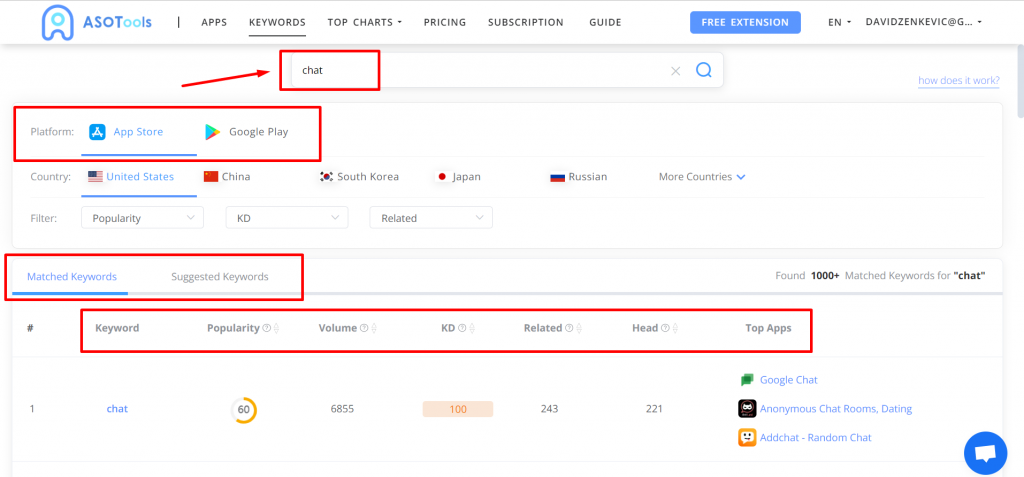This screenshot has width=1024, height=477.
Task: Click the ASOTools logo icon
Action: (58, 22)
